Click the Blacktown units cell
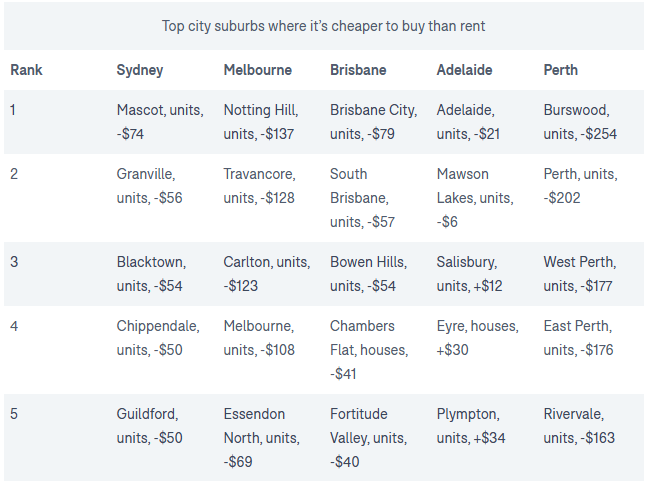The image size is (648, 481). pyautogui.click(x=151, y=275)
